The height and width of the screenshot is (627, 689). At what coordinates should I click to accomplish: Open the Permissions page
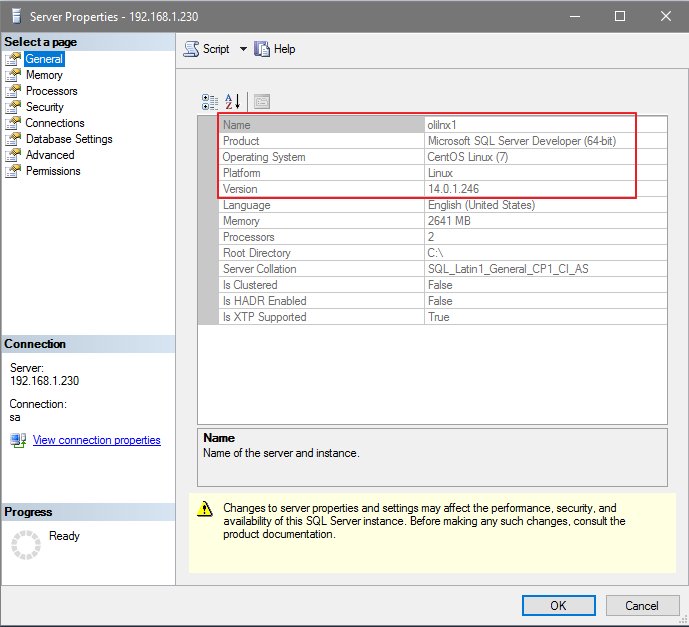click(53, 171)
